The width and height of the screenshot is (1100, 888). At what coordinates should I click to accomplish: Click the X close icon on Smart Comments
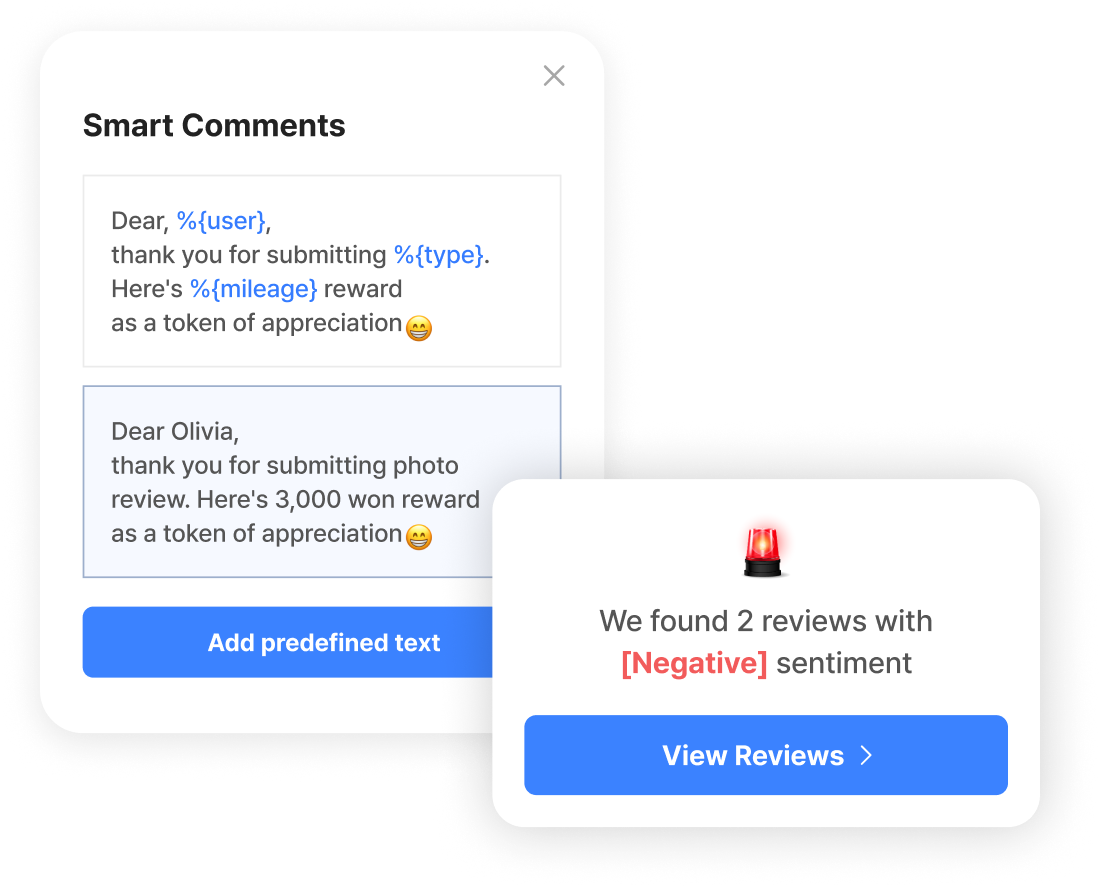click(x=554, y=75)
